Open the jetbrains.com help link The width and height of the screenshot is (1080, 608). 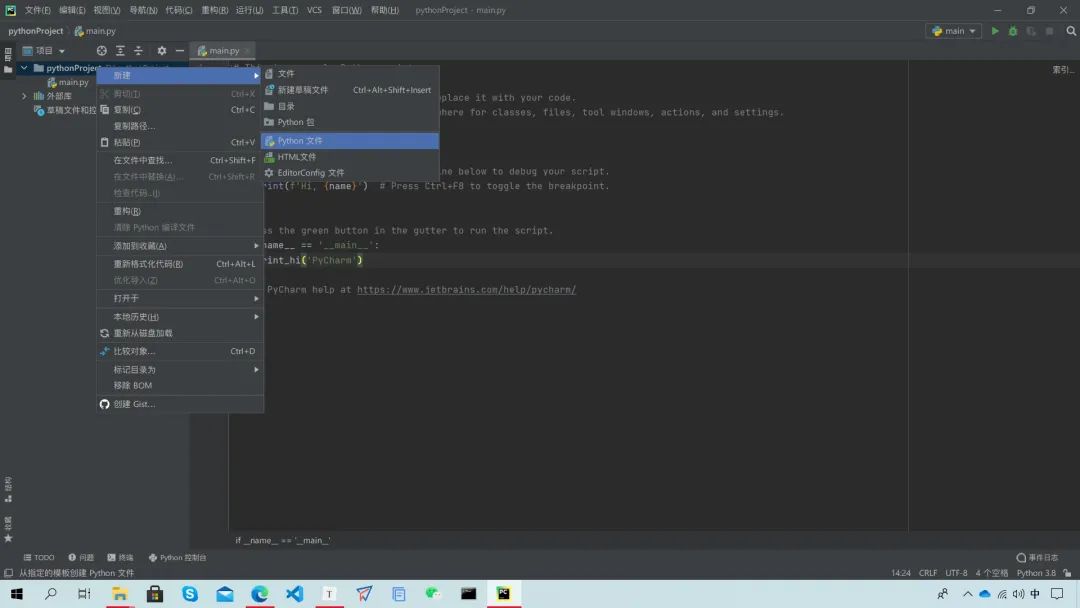click(x=466, y=290)
